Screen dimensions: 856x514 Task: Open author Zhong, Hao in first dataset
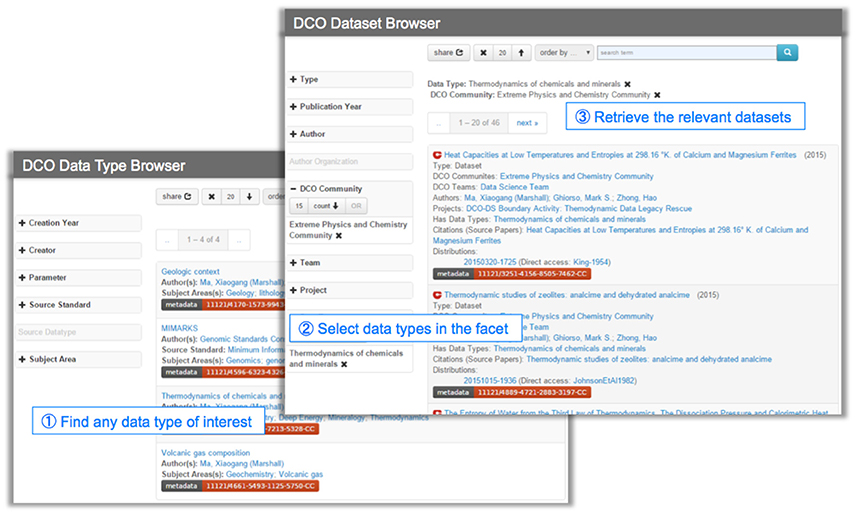point(637,198)
